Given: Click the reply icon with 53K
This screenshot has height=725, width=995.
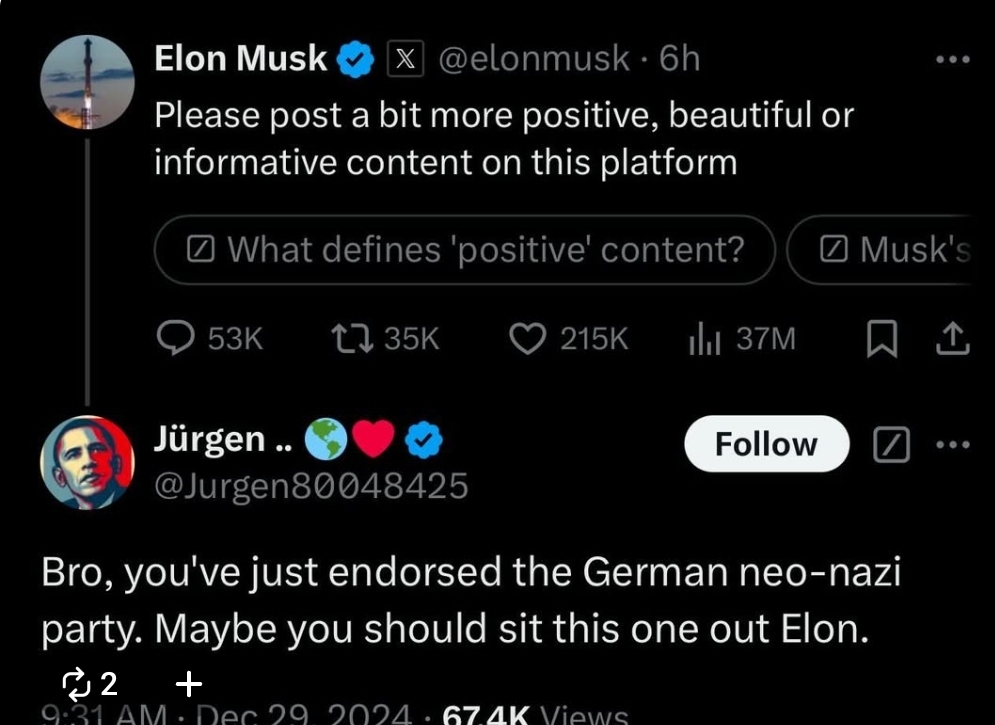Looking at the screenshot, I should 177,340.
